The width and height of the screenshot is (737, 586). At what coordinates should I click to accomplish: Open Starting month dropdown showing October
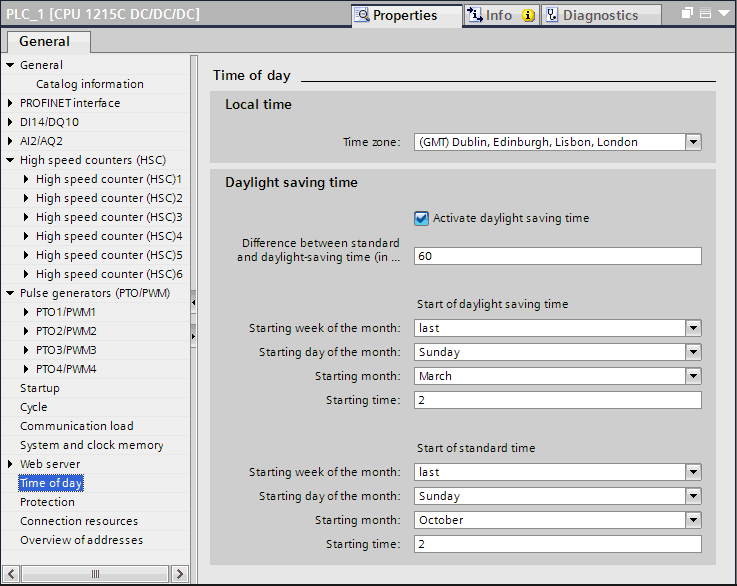tap(693, 520)
